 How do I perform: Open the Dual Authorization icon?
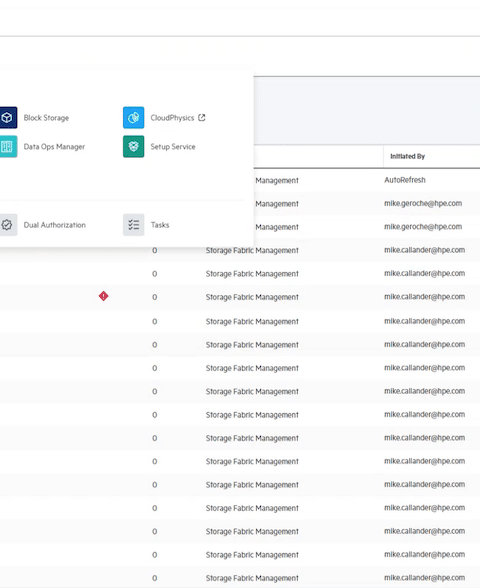point(8,225)
